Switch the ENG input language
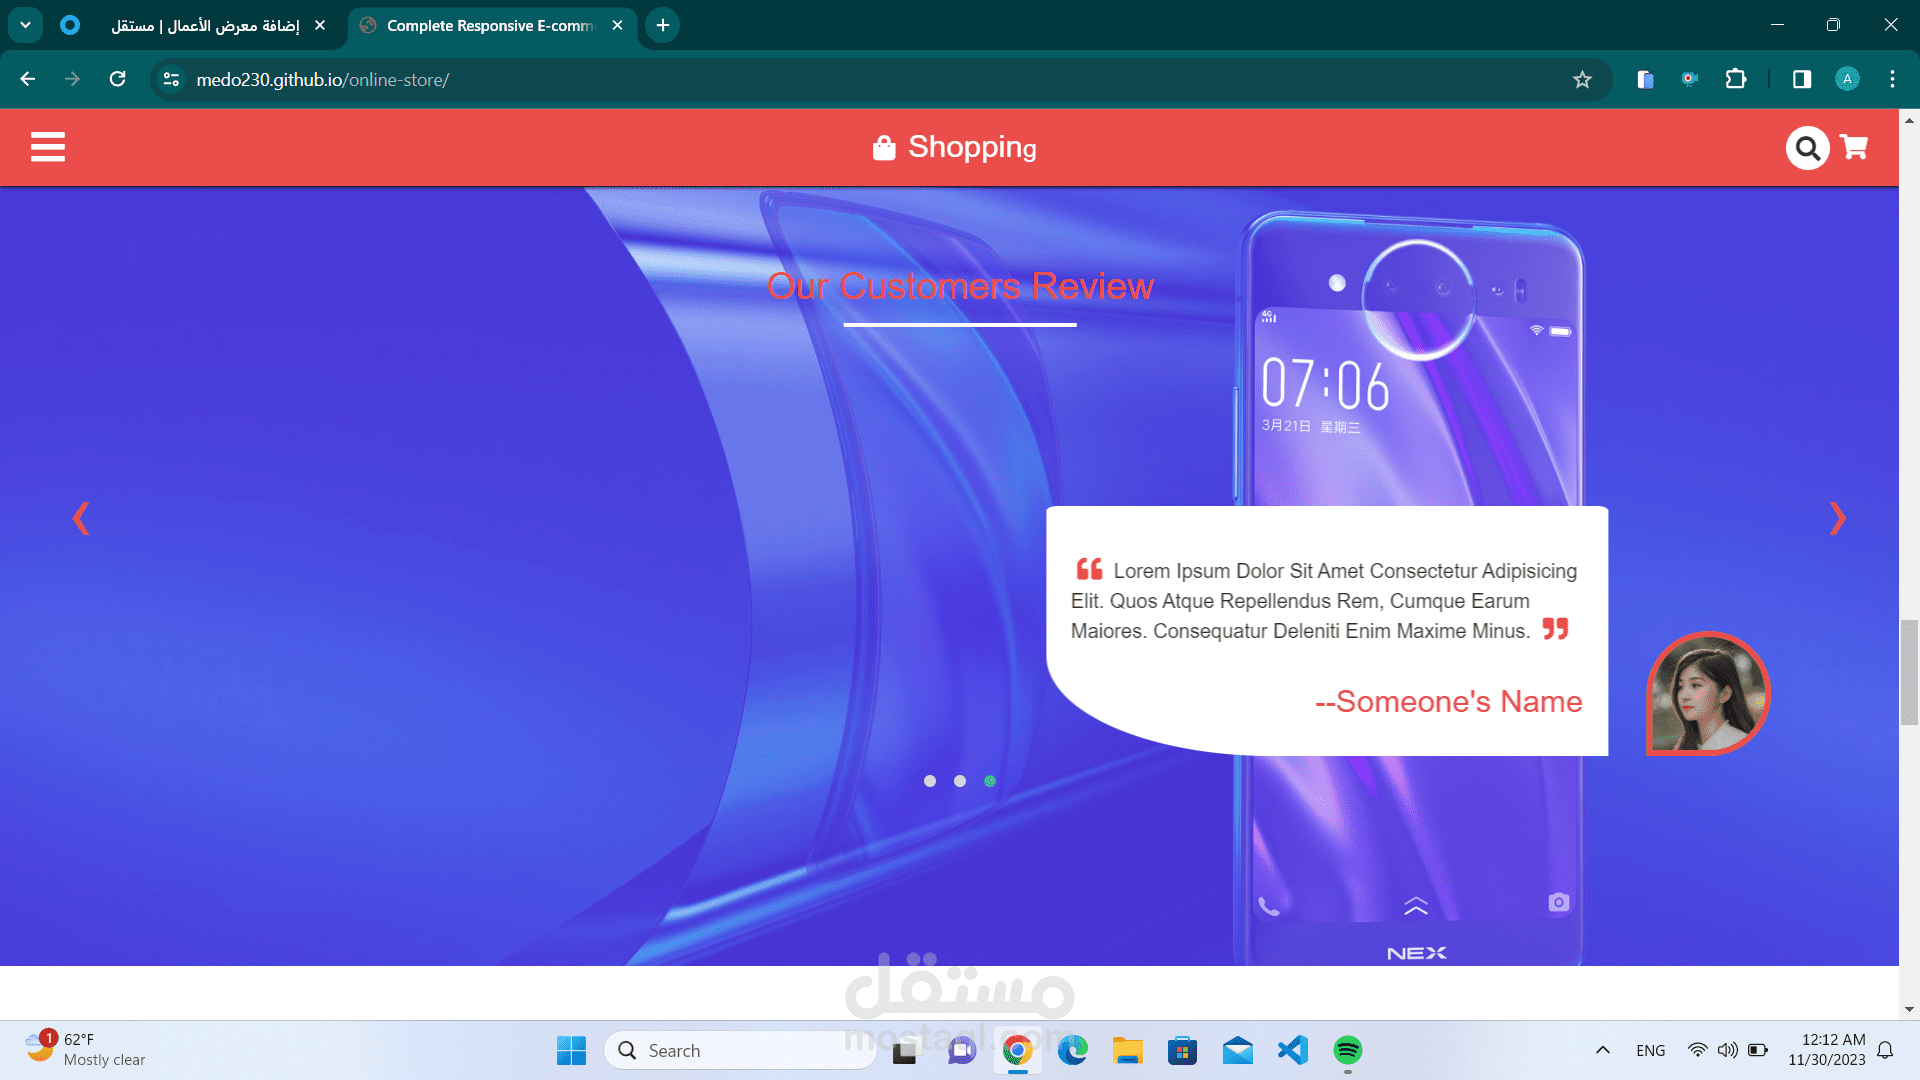This screenshot has width=1920, height=1080. (1651, 1050)
